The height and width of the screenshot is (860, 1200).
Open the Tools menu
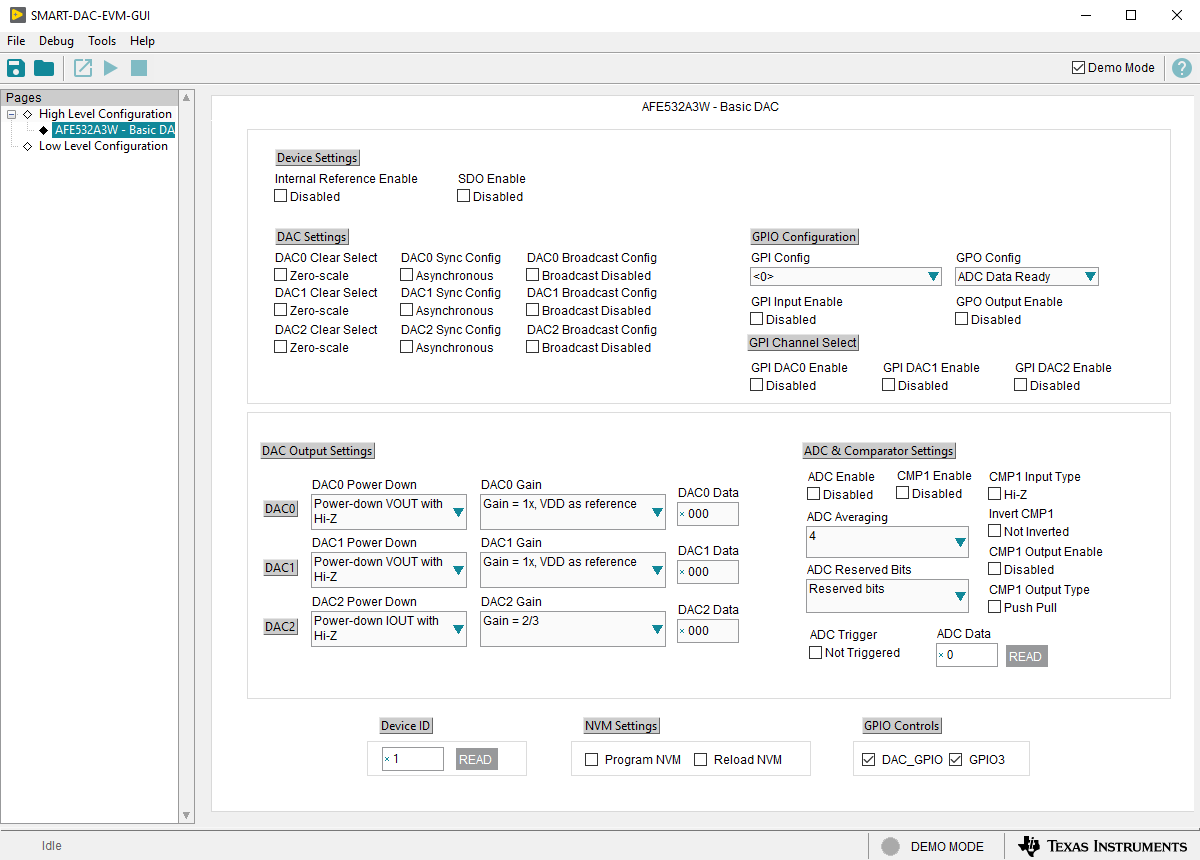click(102, 41)
